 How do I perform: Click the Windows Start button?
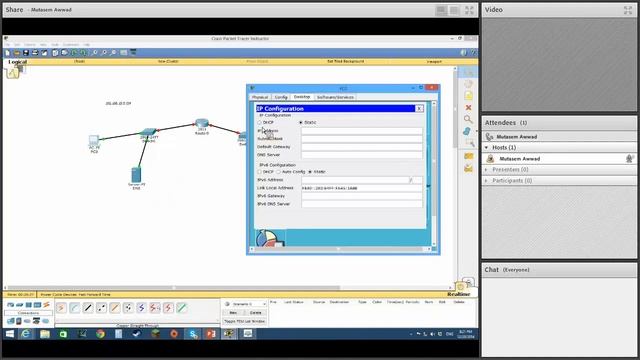tap(9, 334)
